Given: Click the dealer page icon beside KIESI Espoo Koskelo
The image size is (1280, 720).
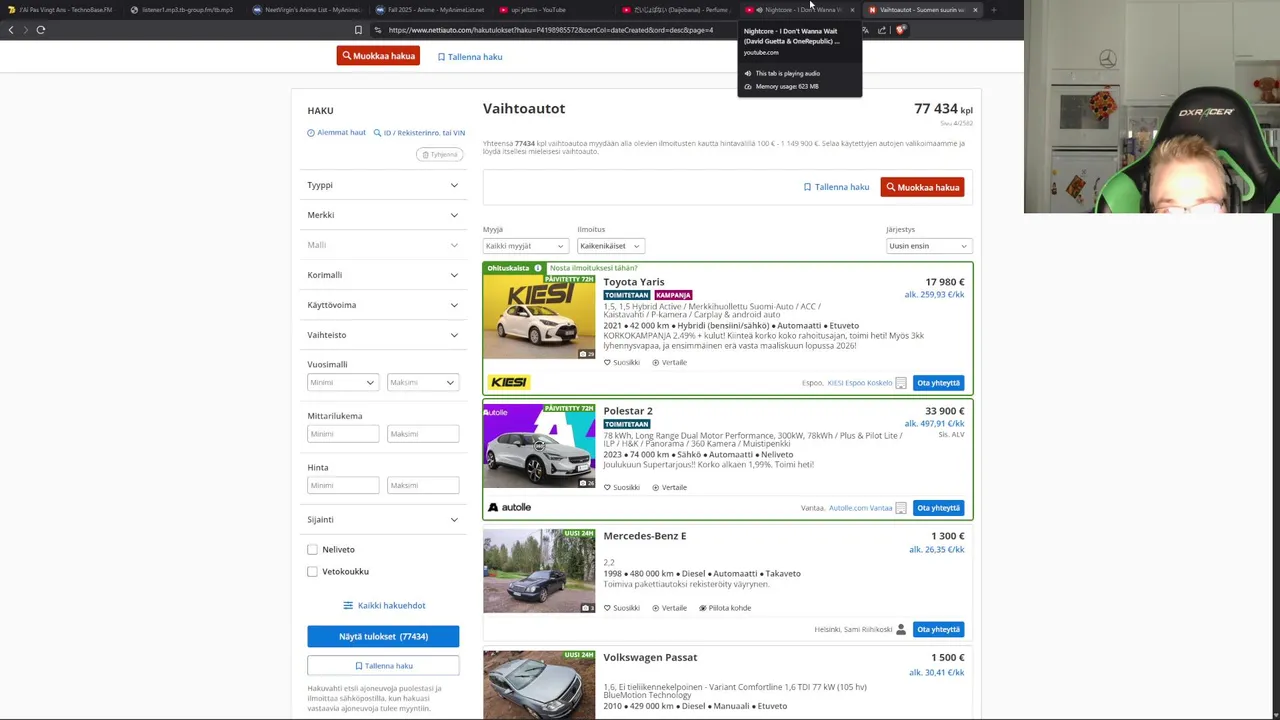Looking at the screenshot, I should [x=901, y=383].
